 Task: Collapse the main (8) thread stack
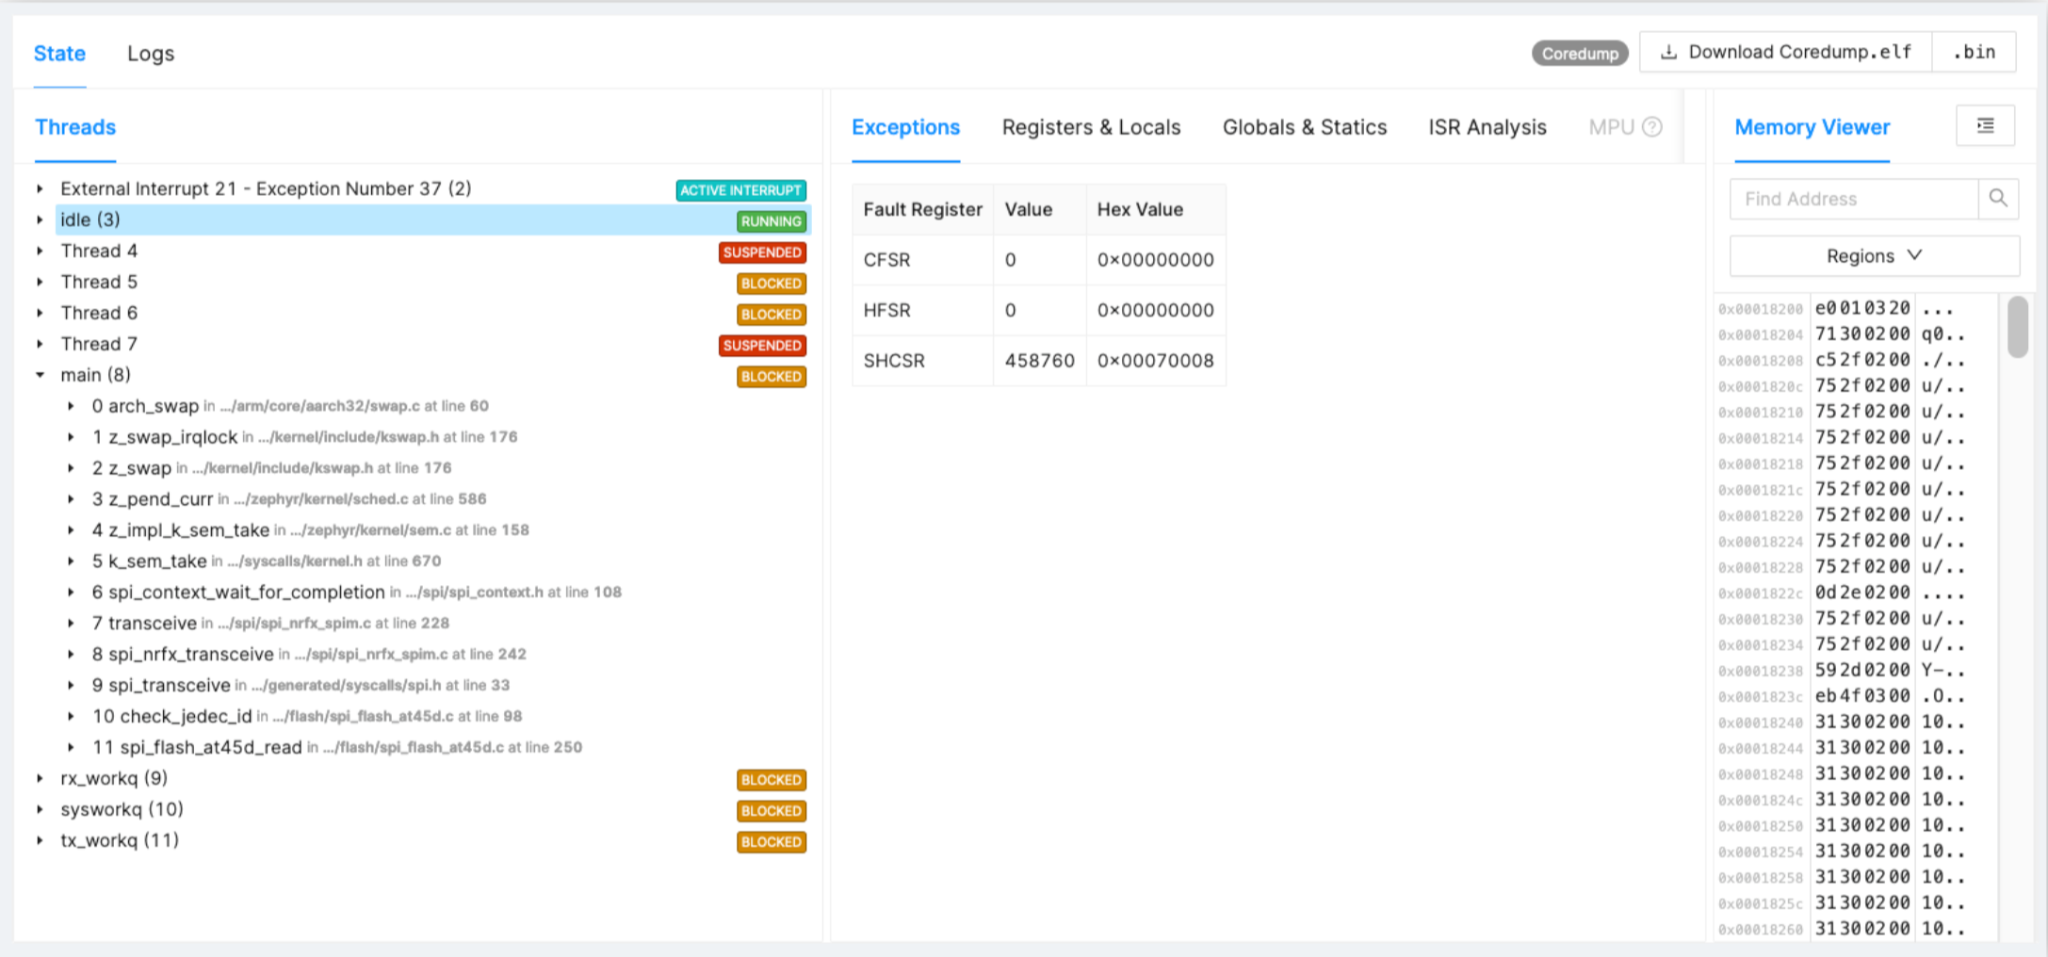coord(40,374)
